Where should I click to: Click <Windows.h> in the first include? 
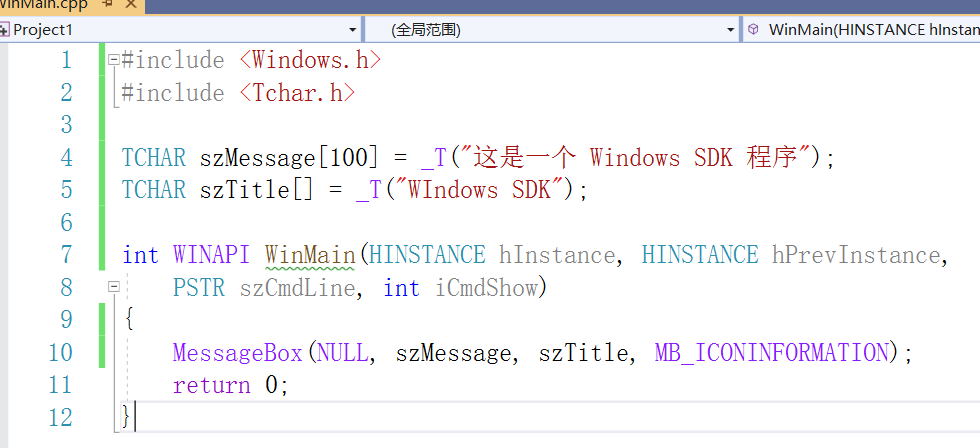310,61
